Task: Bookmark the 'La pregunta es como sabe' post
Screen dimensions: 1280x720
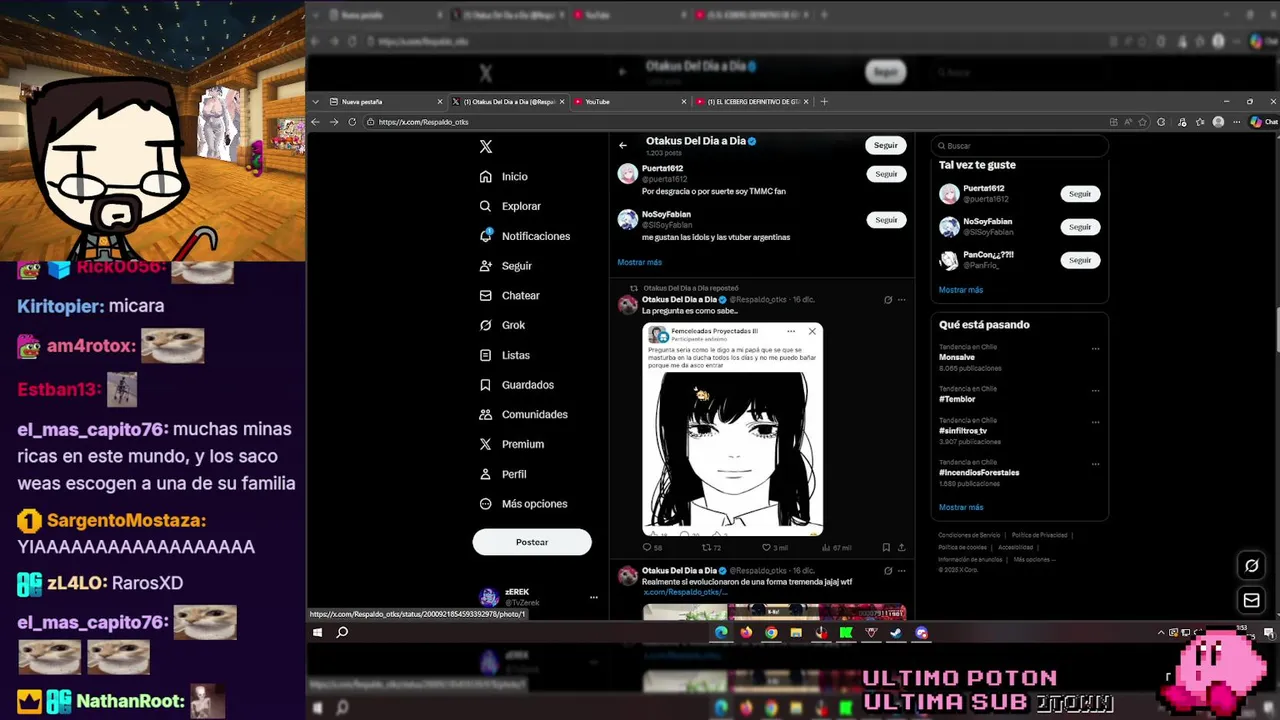Action: (x=886, y=548)
